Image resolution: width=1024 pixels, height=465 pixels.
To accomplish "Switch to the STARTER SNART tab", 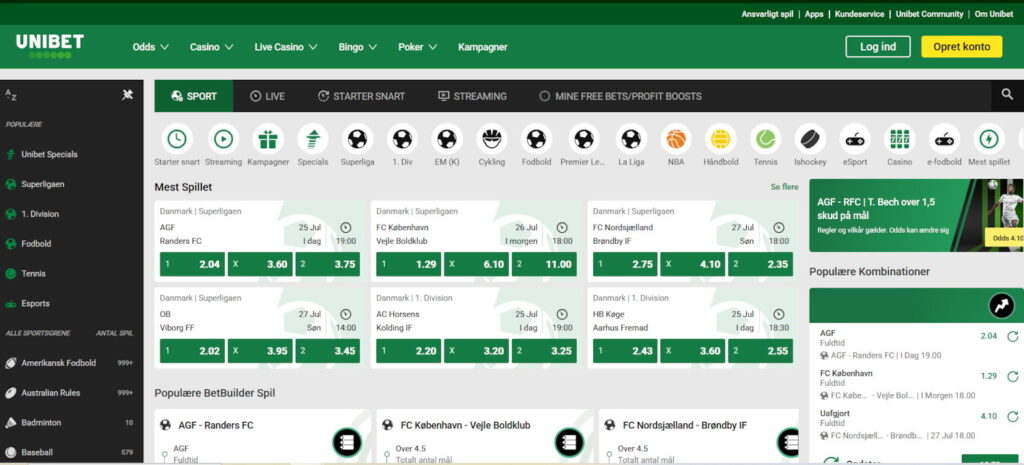I will tap(361, 96).
